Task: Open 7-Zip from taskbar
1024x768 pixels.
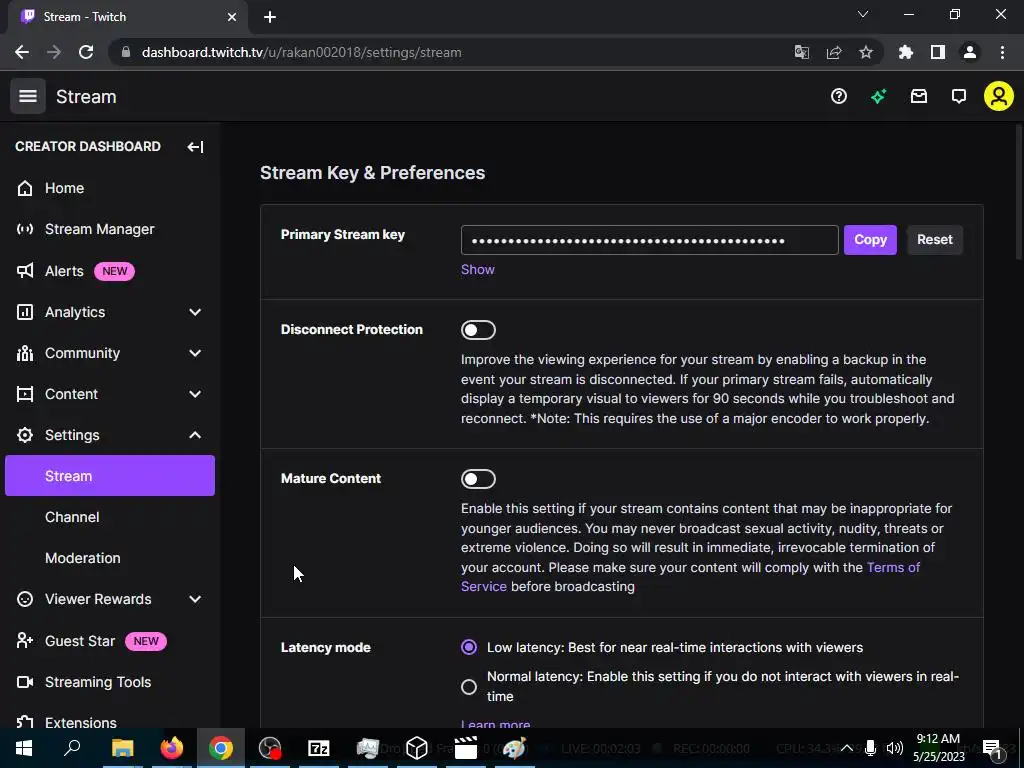Action: [x=318, y=748]
